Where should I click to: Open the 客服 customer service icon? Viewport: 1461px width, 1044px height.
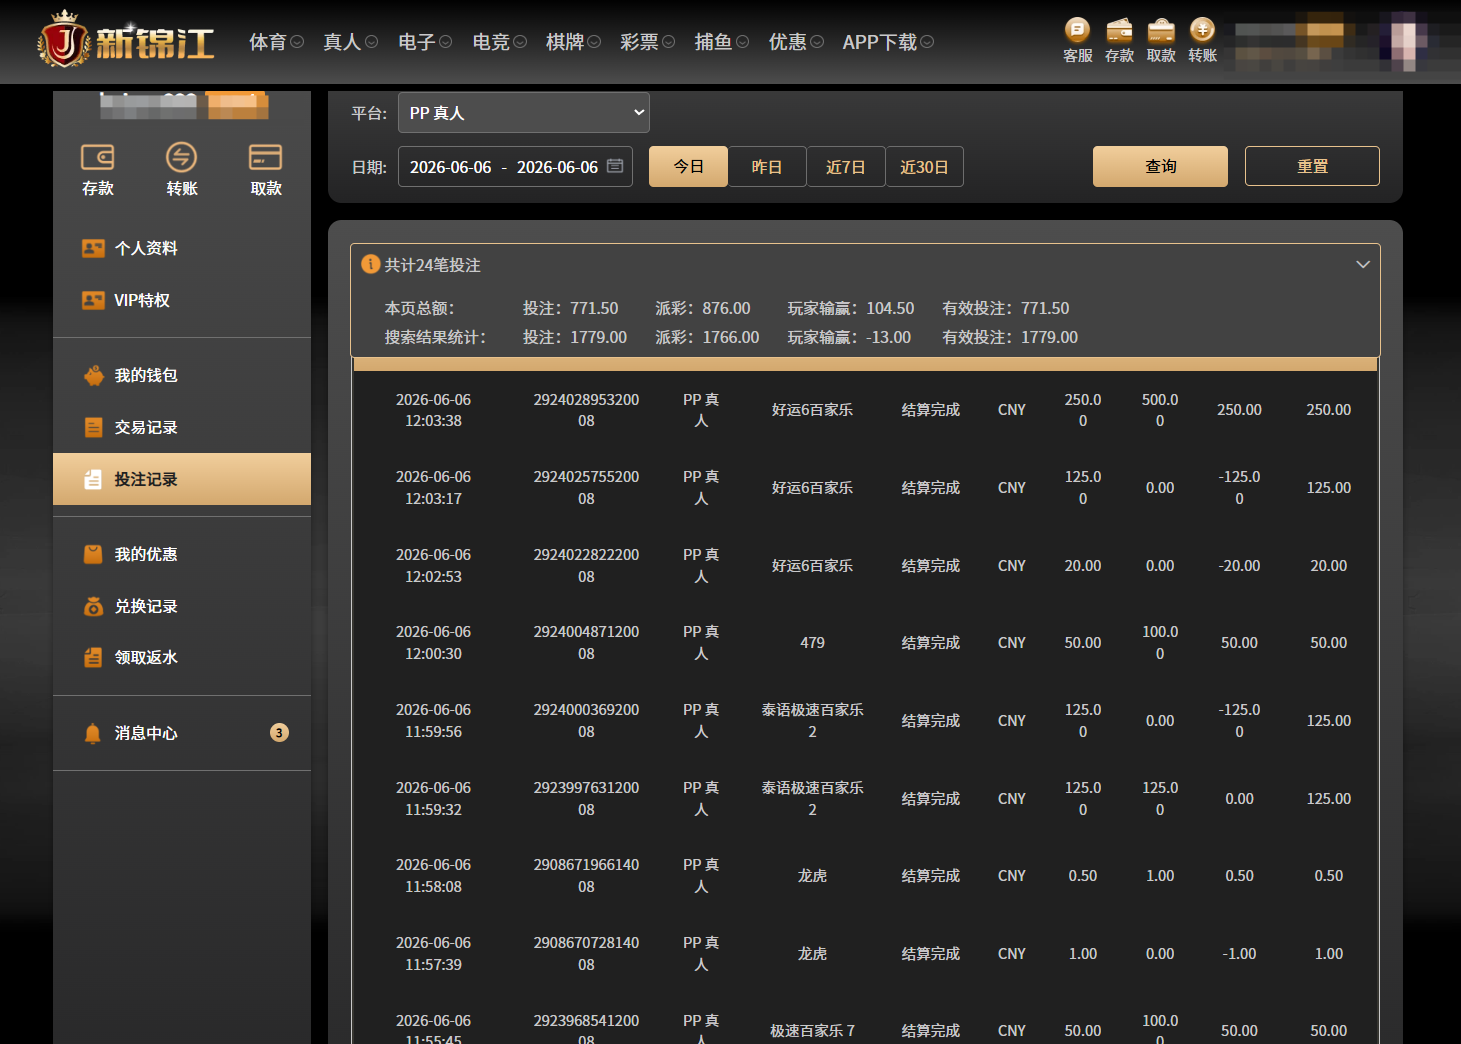tap(1077, 29)
